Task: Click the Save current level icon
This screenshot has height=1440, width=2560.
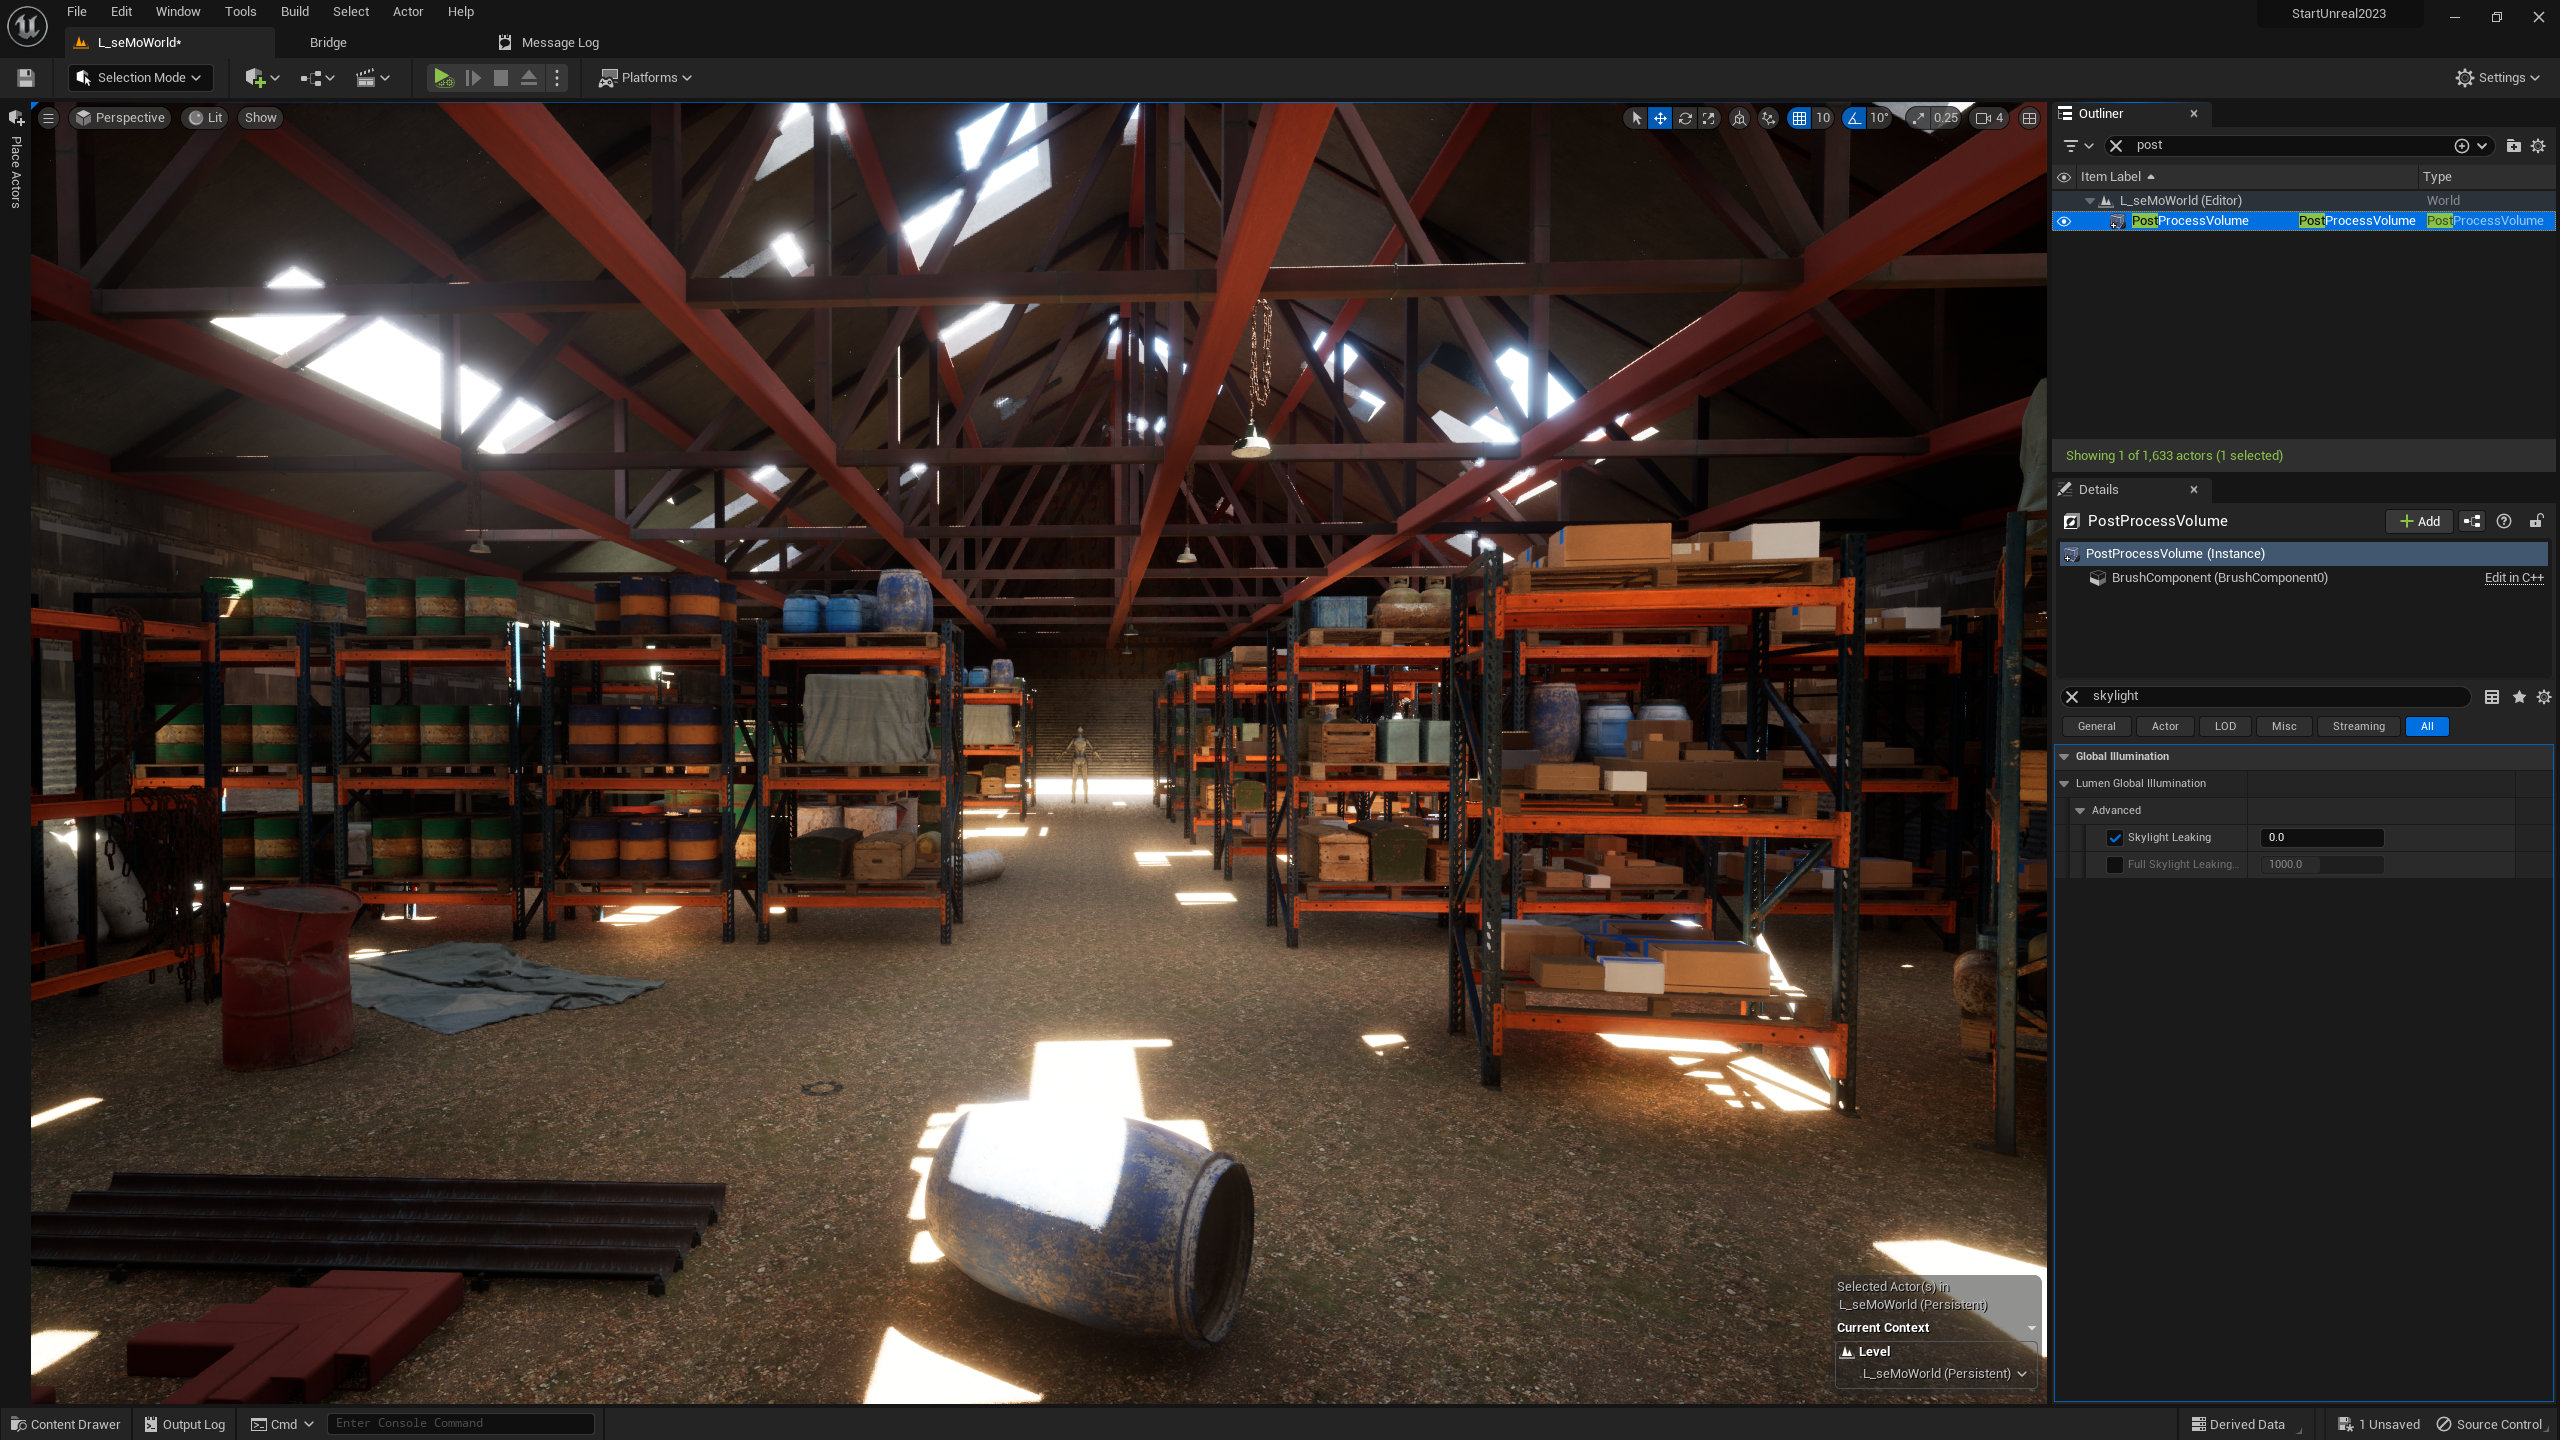Action: (26, 78)
